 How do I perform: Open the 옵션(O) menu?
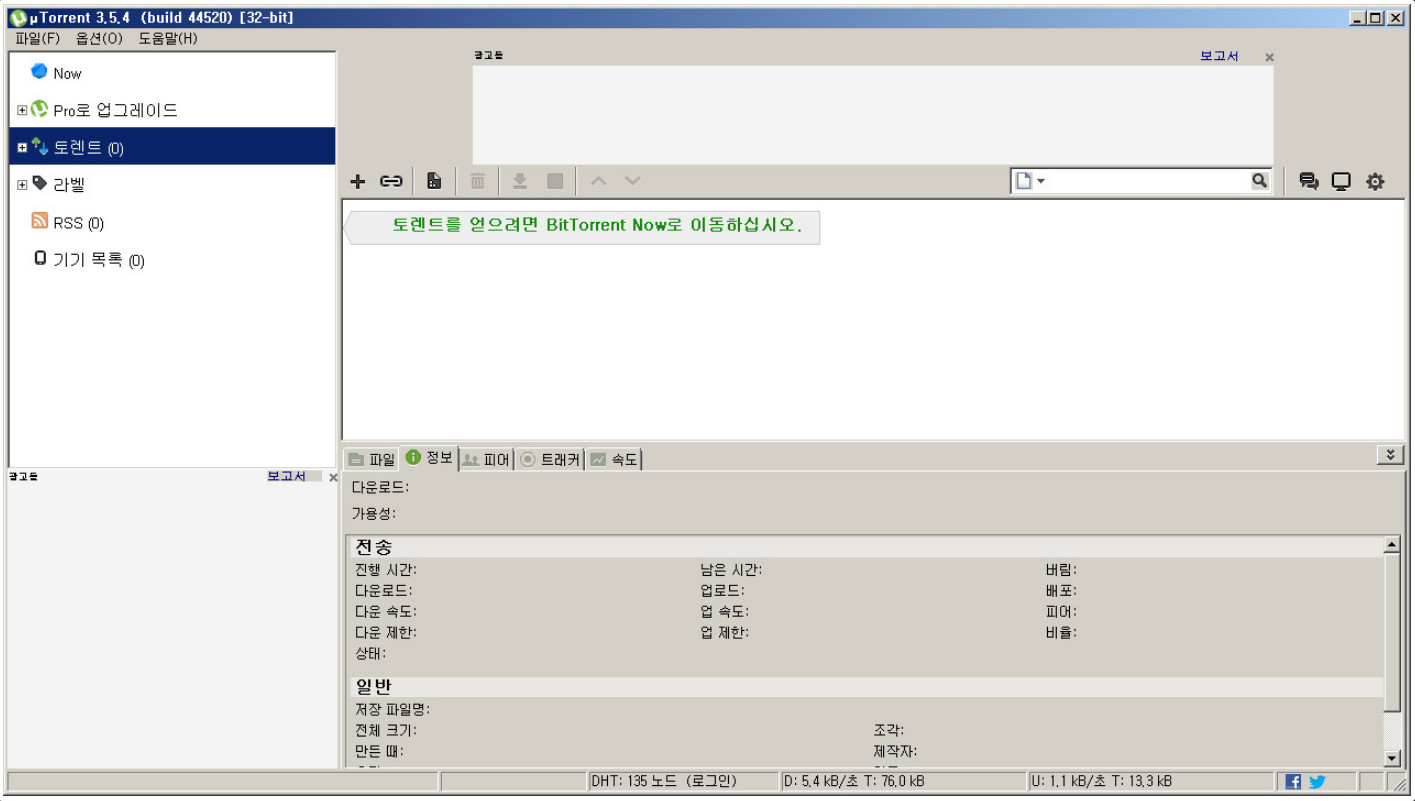coord(99,38)
